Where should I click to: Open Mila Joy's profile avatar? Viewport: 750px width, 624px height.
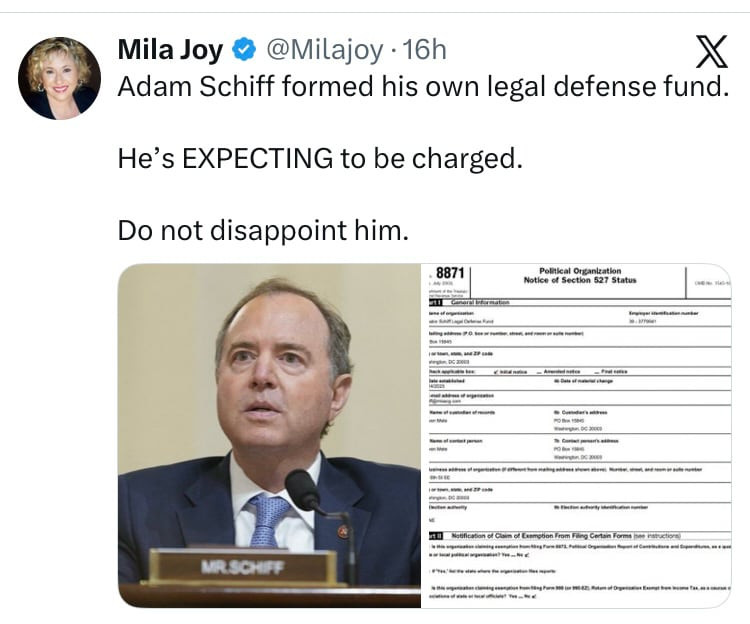(59, 78)
